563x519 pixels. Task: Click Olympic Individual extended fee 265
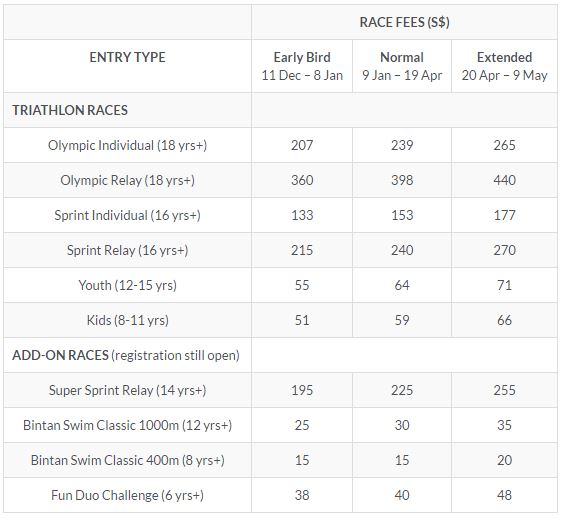coord(504,145)
